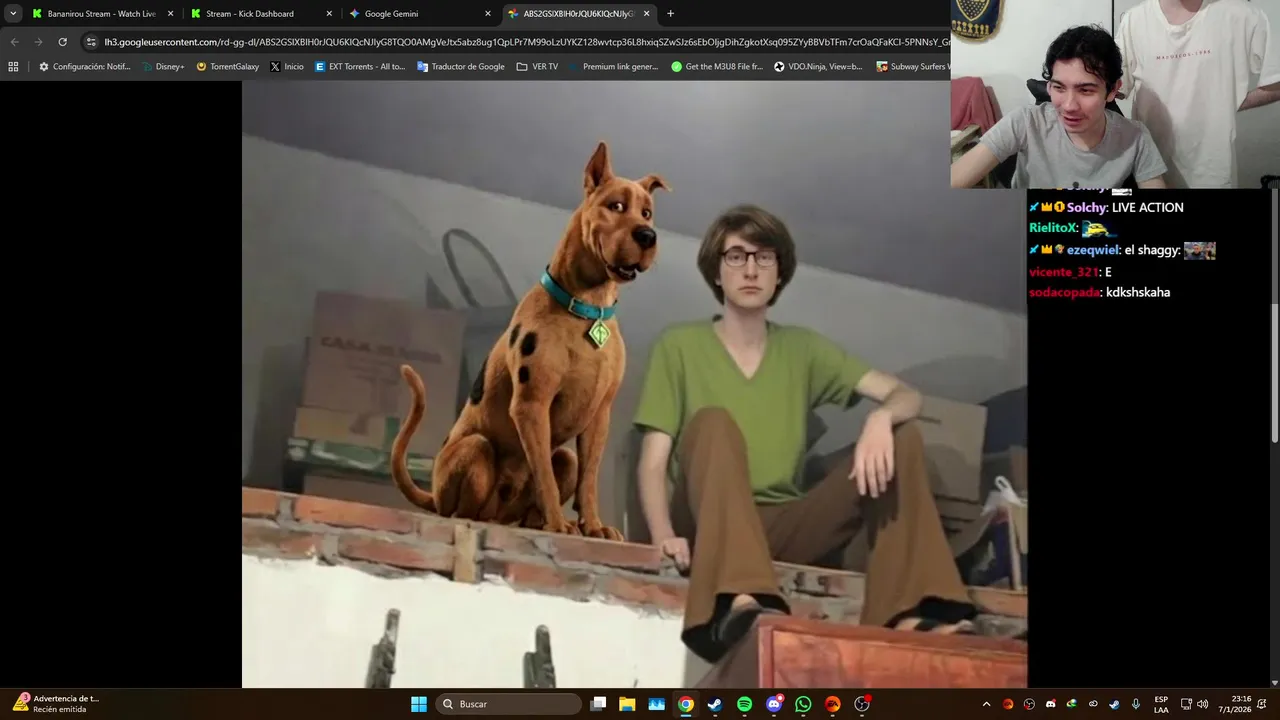Click the RielitoX chat username
Image resolution: width=1280 pixels, height=720 pixels.
coord(1053,228)
